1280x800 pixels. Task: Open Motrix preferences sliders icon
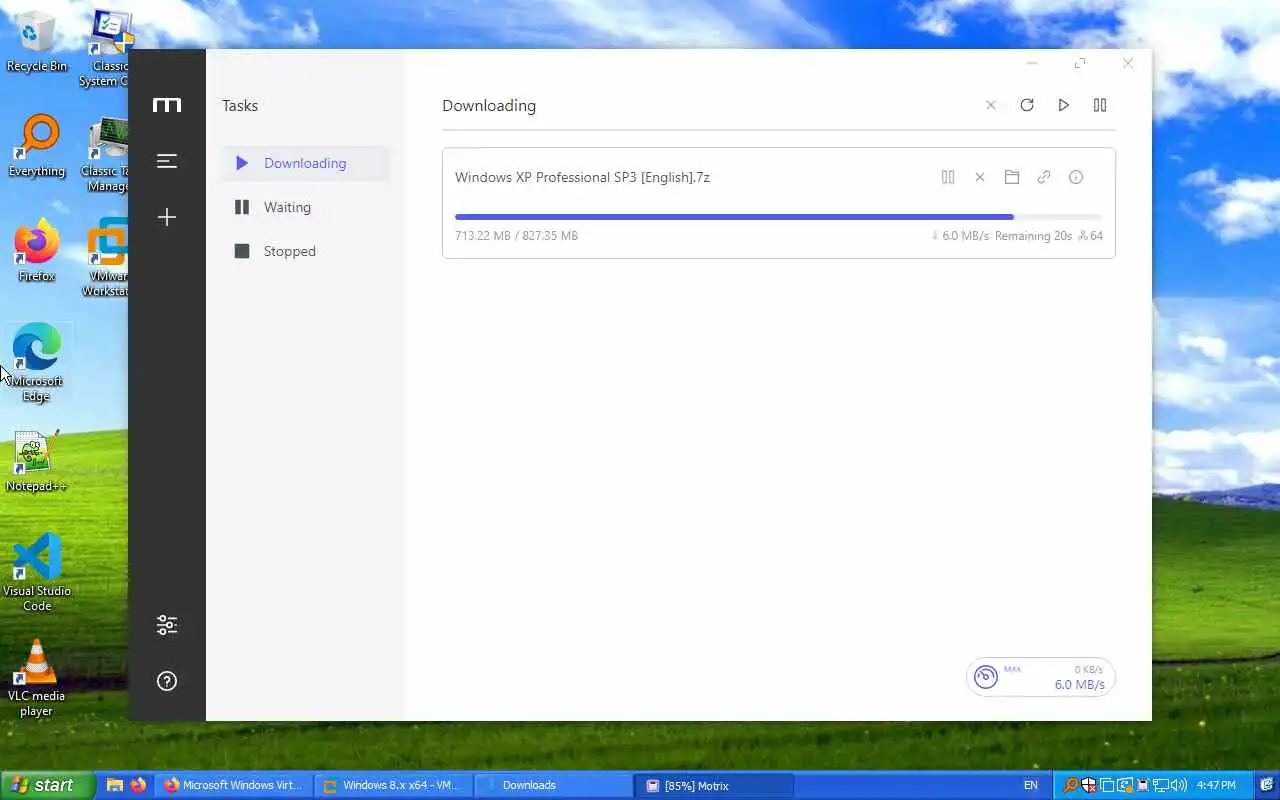click(167, 625)
